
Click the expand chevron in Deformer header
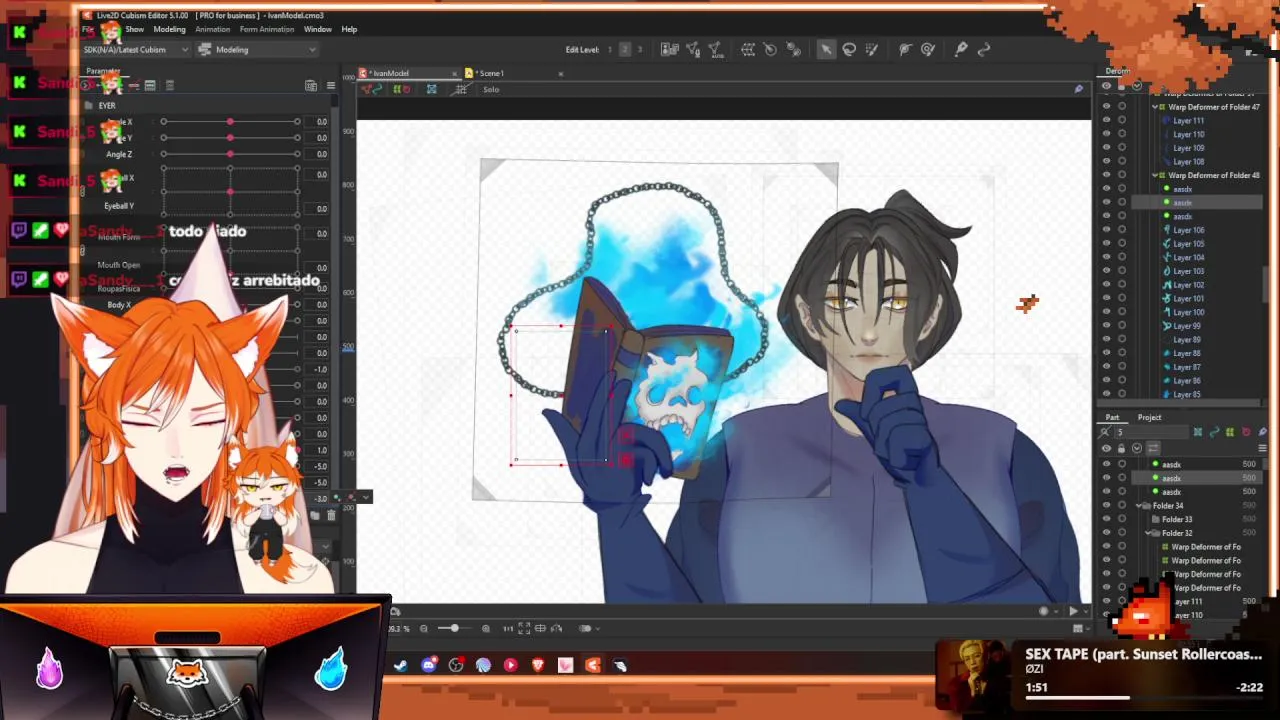[1137, 86]
